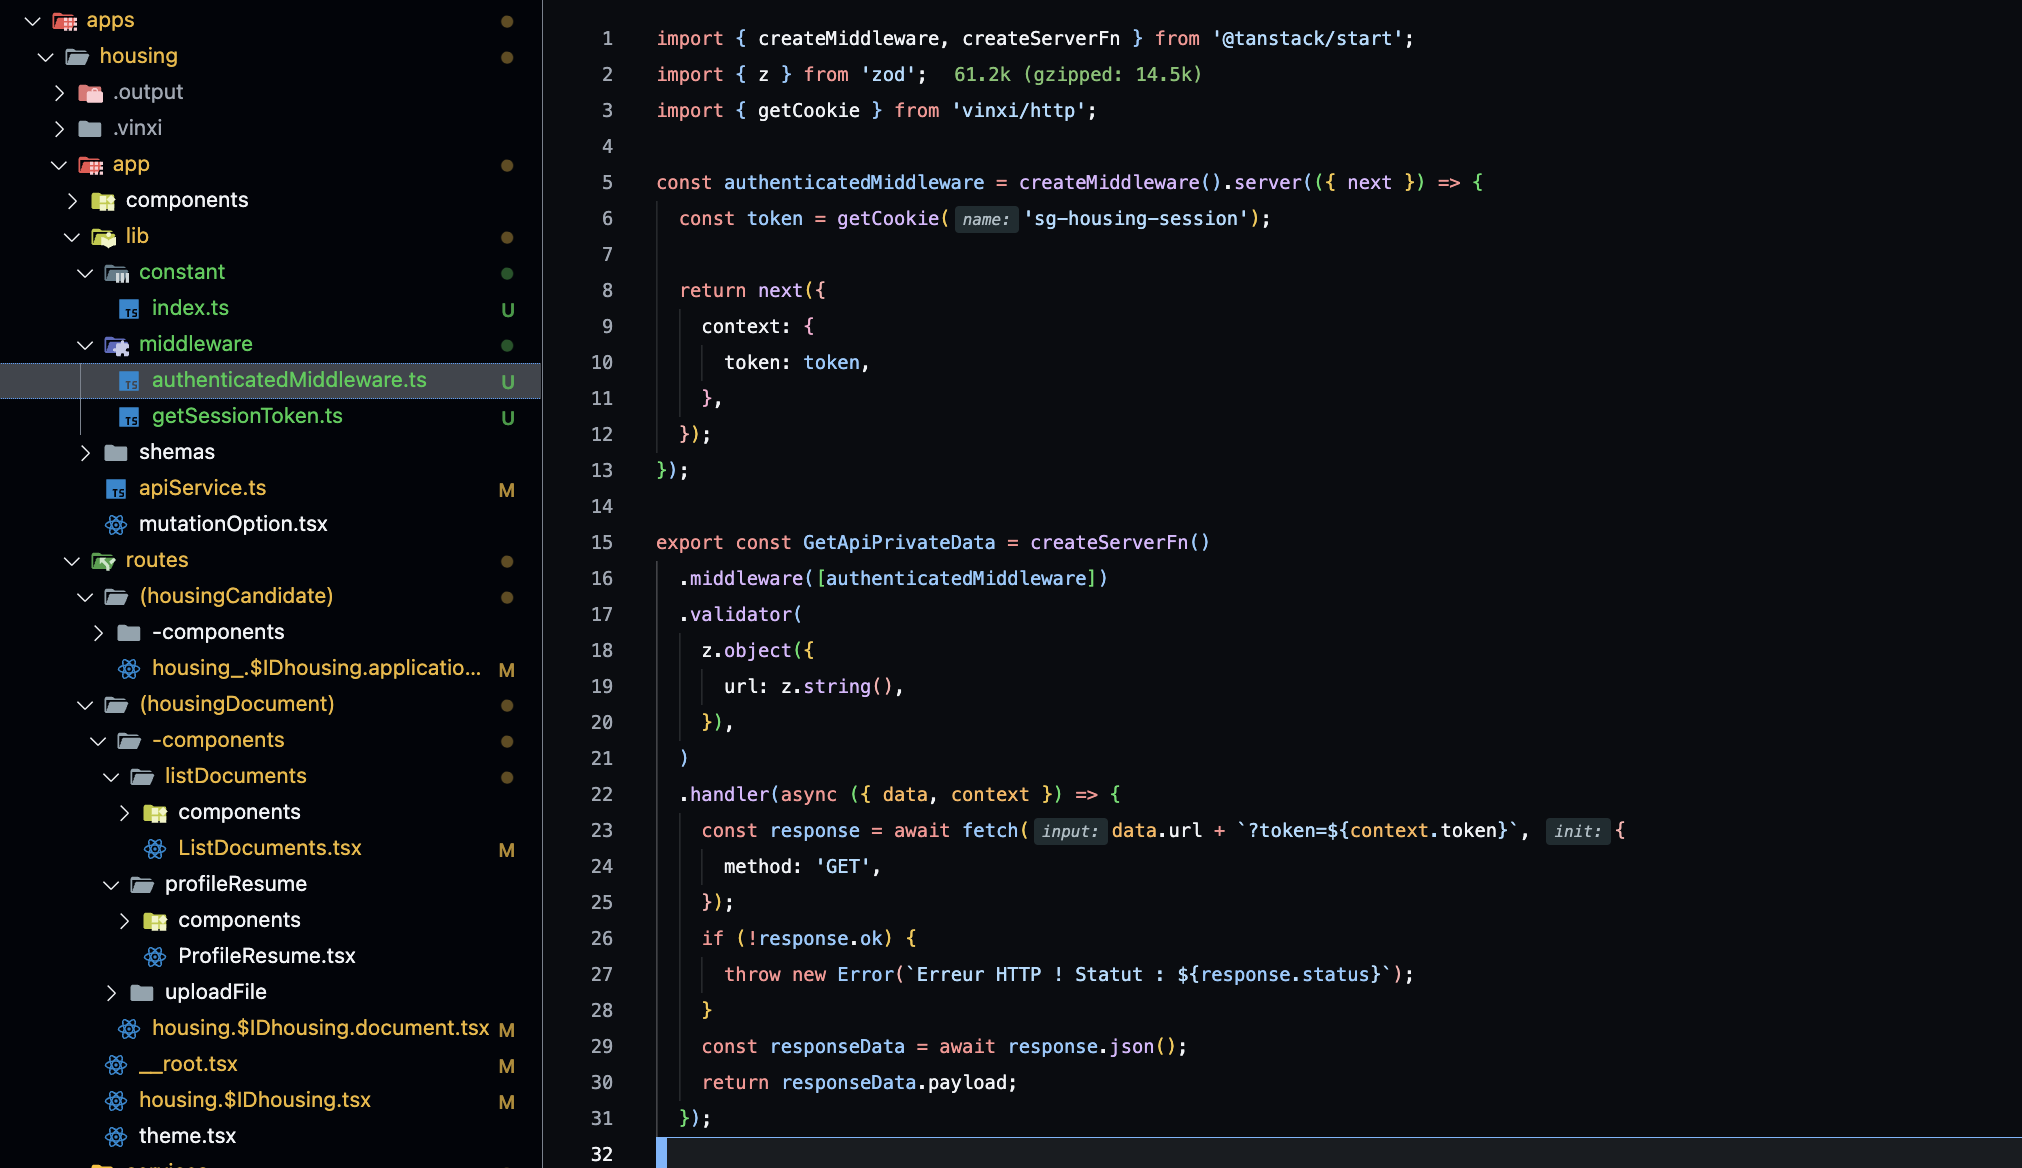Click the 'name:' inlay hint on line 6

(986, 219)
